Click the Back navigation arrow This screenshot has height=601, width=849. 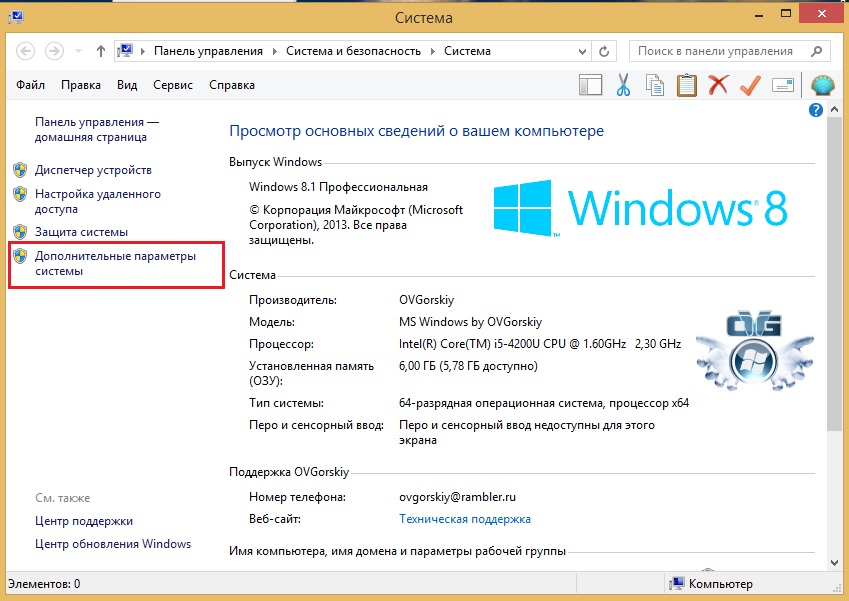point(25,51)
